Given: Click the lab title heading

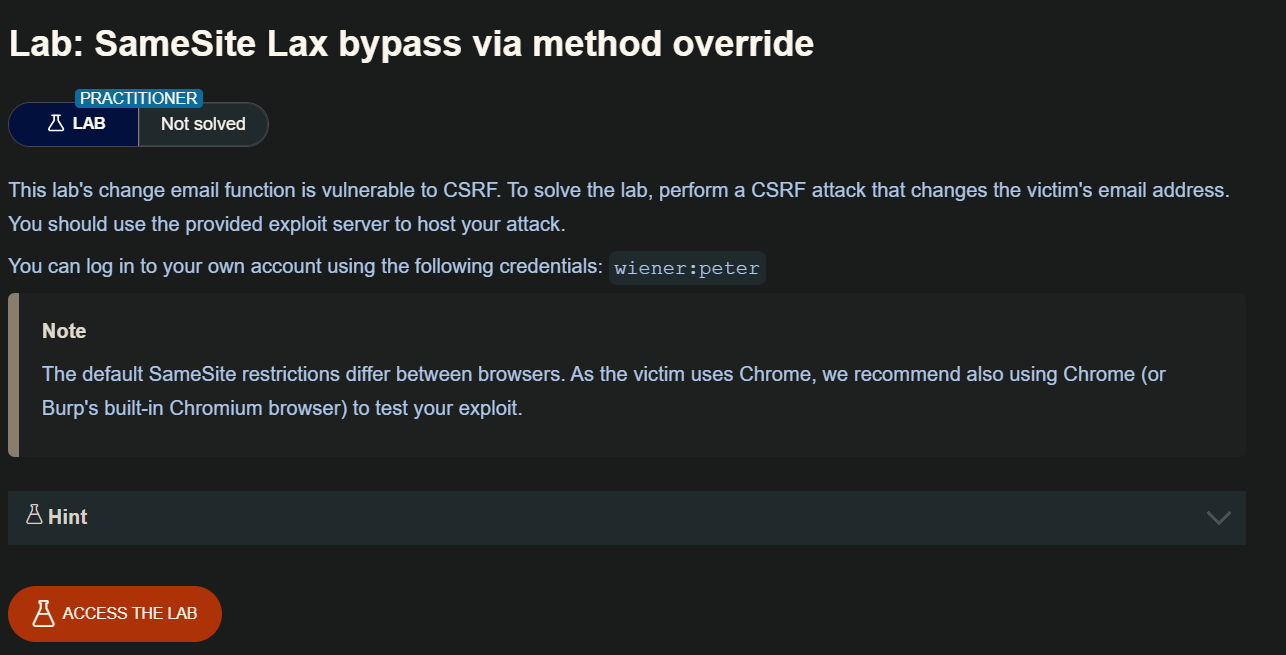Looking at the screenshot, I should pos(411,44).
